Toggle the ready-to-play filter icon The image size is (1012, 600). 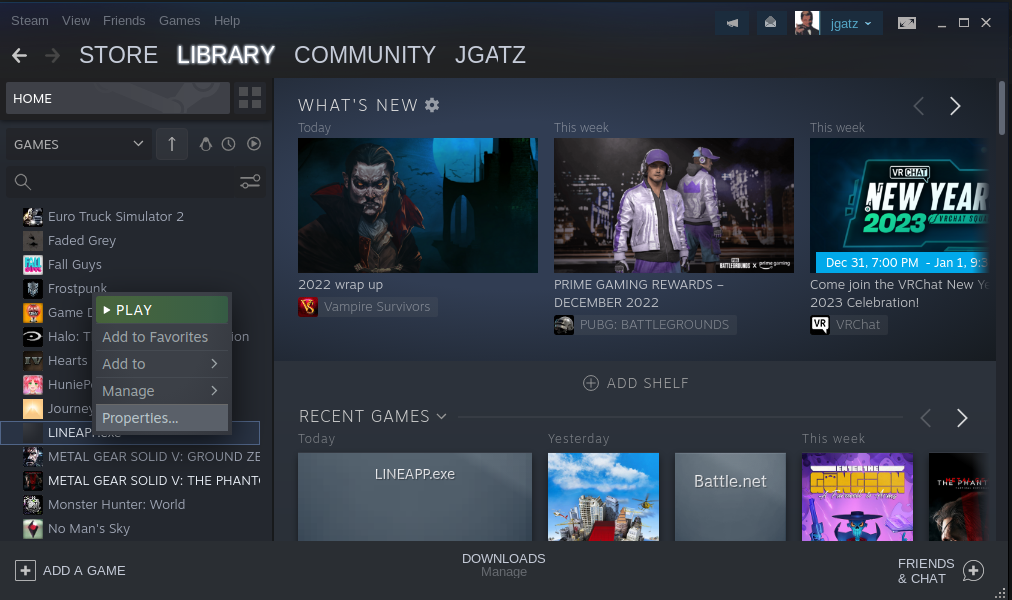(254, 144)
